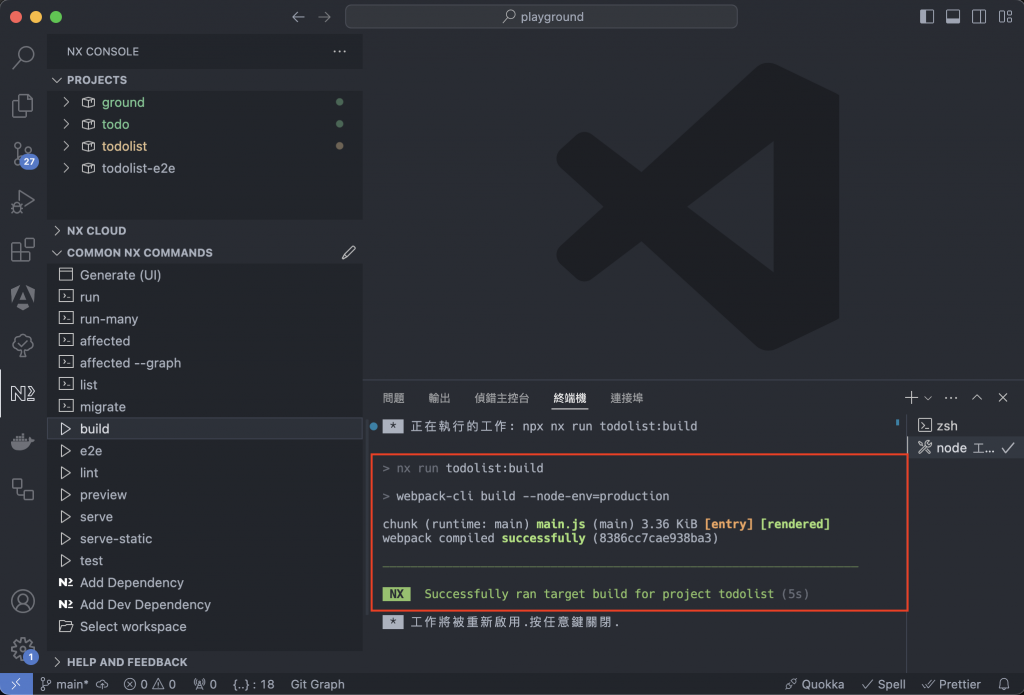Click Select workspace command
The height and width of the screenshot is (695, 1024).
[205, 626]
